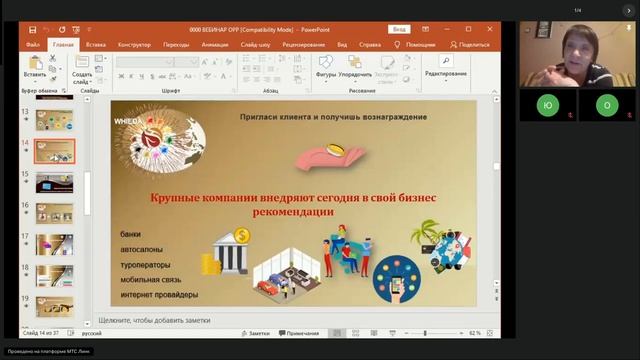Click the notes field to add notes
Viewport: 640px width, 360px height.
coord(296,320)
